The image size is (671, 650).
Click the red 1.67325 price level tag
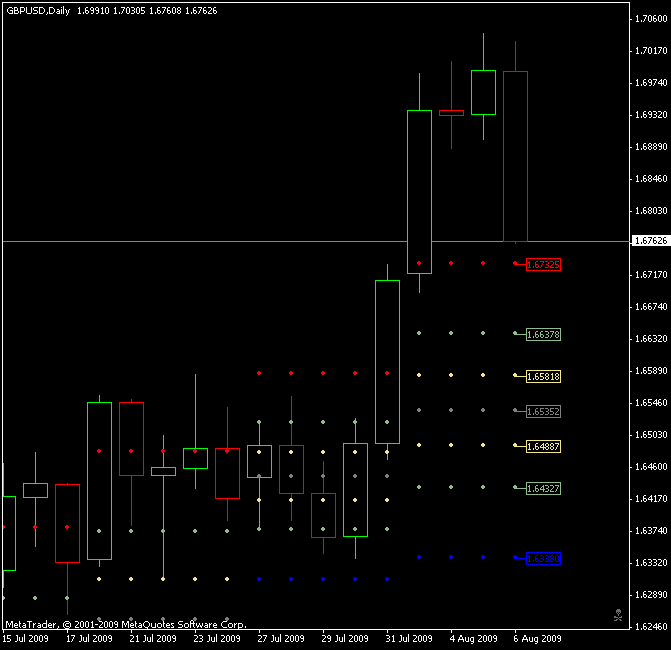coord(543,264)
